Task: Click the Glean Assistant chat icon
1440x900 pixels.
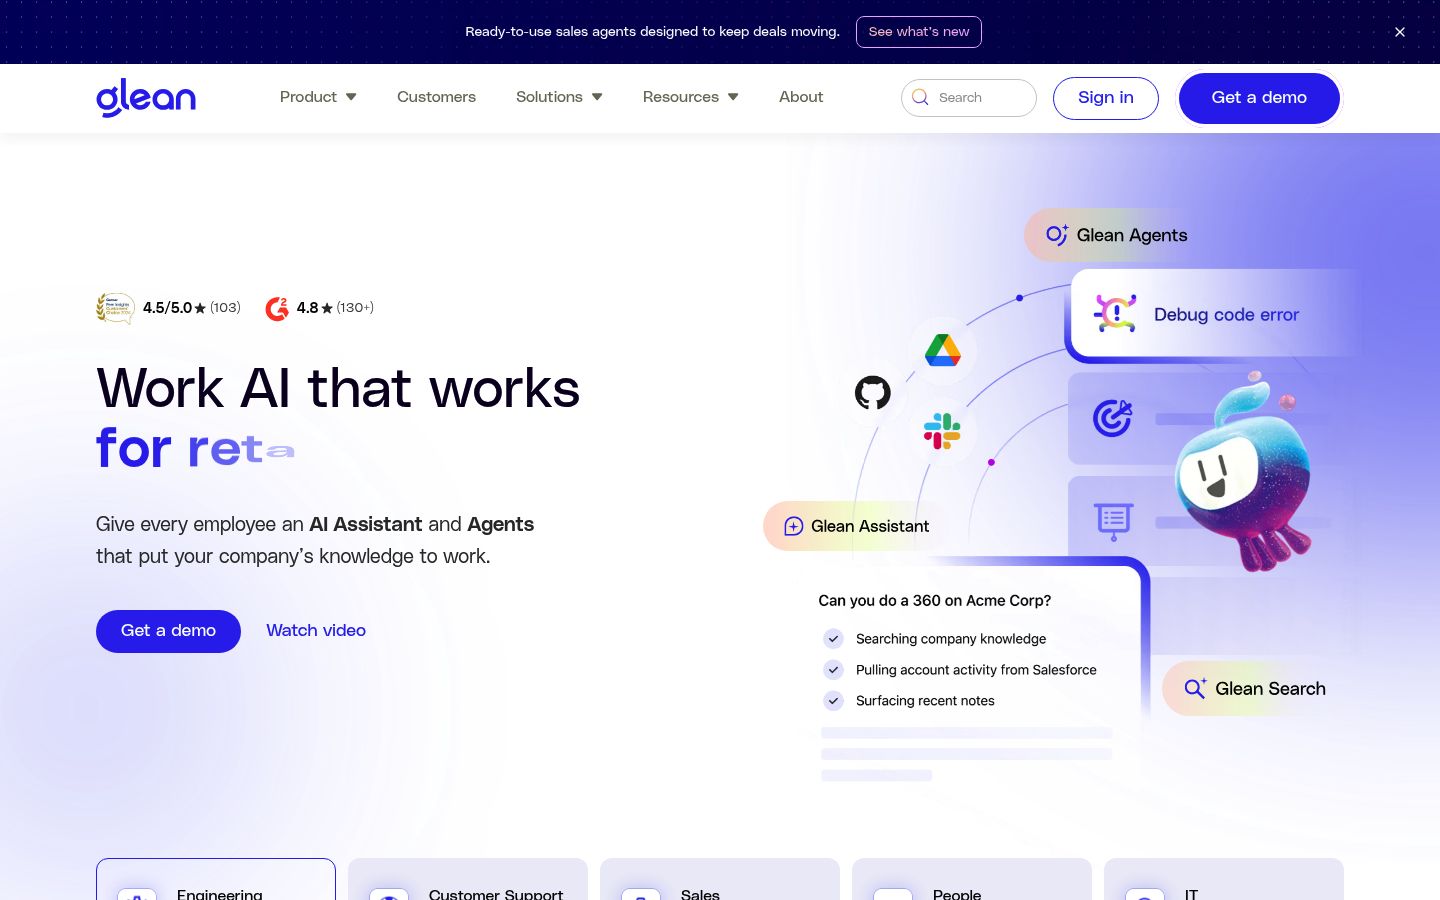Action: pyautogui.click(x=794, y=527)
